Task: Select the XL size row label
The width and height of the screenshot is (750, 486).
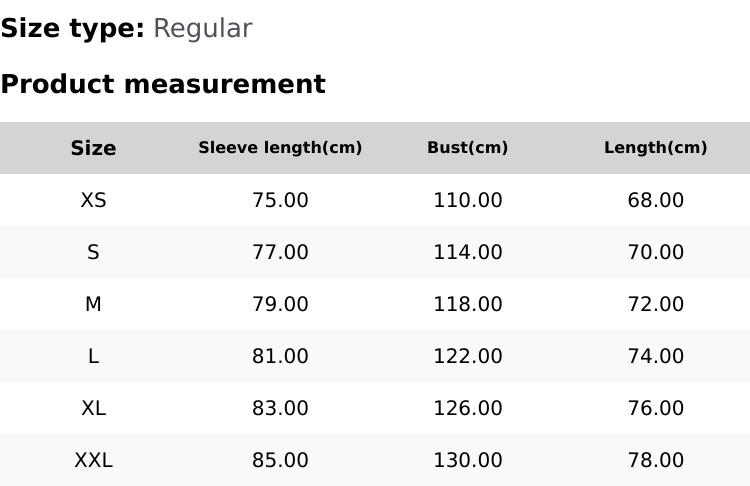Action: [x=93, y=408]
